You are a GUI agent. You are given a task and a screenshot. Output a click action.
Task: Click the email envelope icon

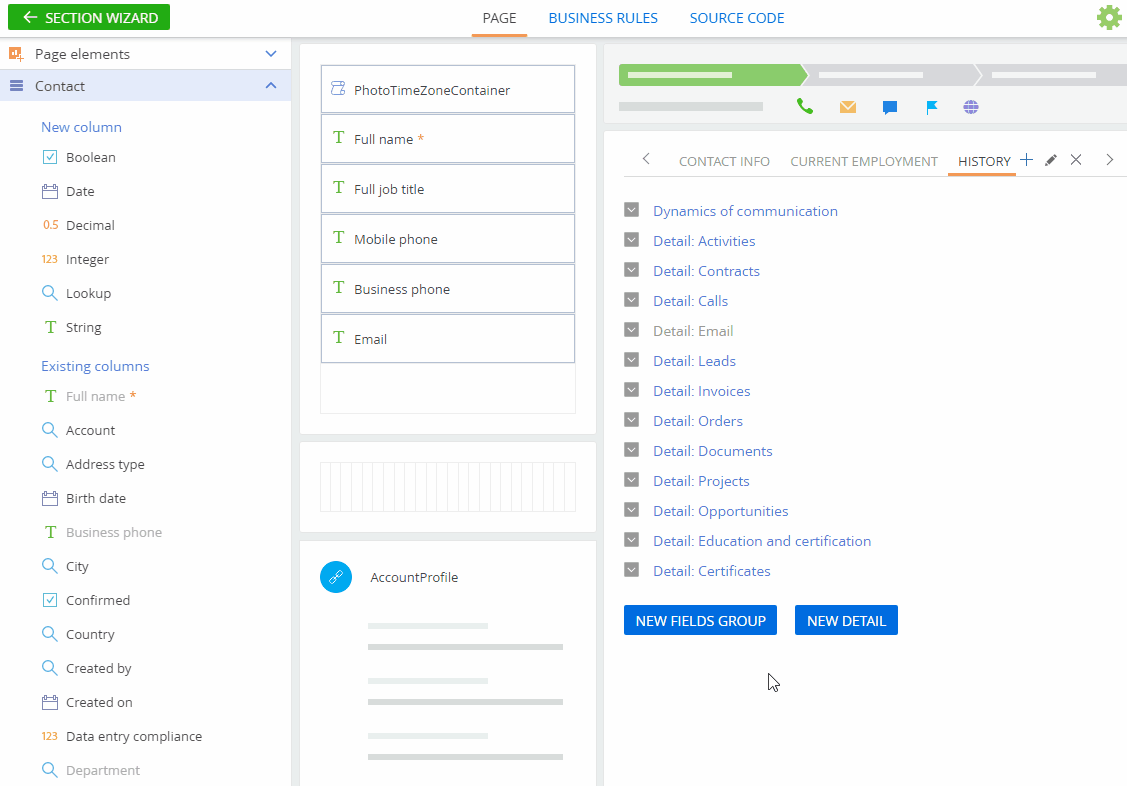[847, 106]
